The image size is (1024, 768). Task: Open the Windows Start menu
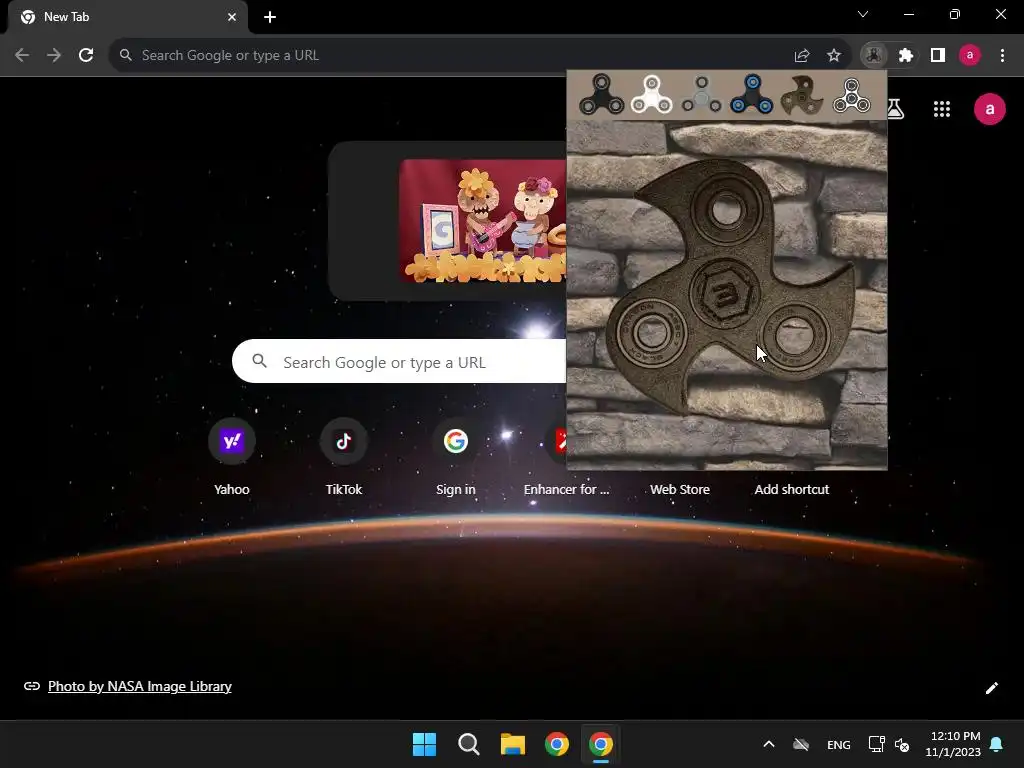click(x=424, y=744)
